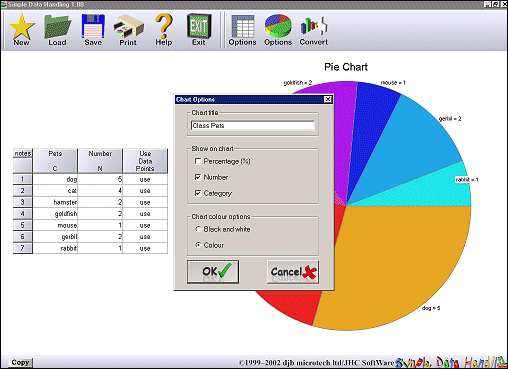Click the Number column header
The image size is (508, 369).
point(100,161)
